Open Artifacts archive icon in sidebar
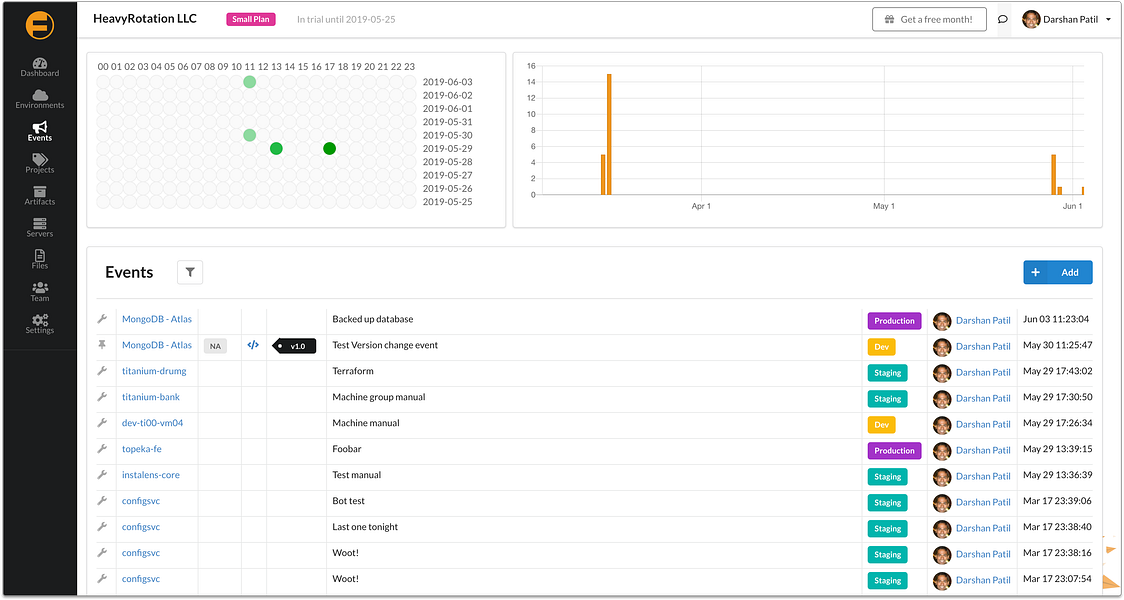 click(x=40, y=191)
